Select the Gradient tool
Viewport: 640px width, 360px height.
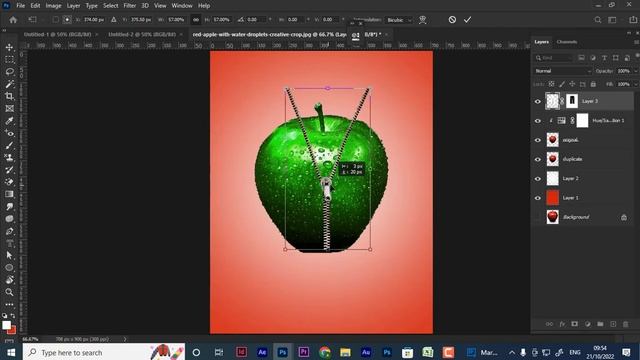point(9,194)
